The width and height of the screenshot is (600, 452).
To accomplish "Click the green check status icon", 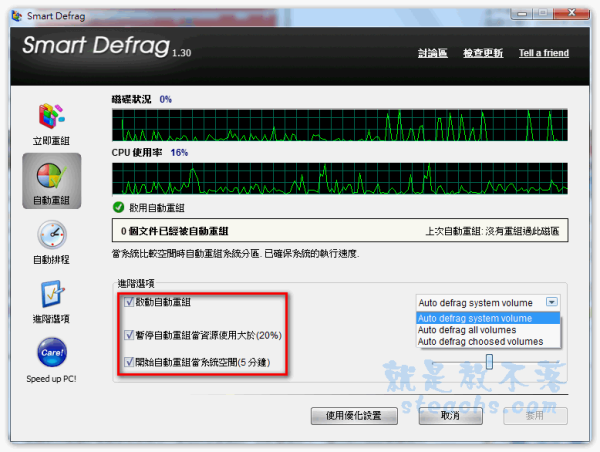I will coord(119,207).
